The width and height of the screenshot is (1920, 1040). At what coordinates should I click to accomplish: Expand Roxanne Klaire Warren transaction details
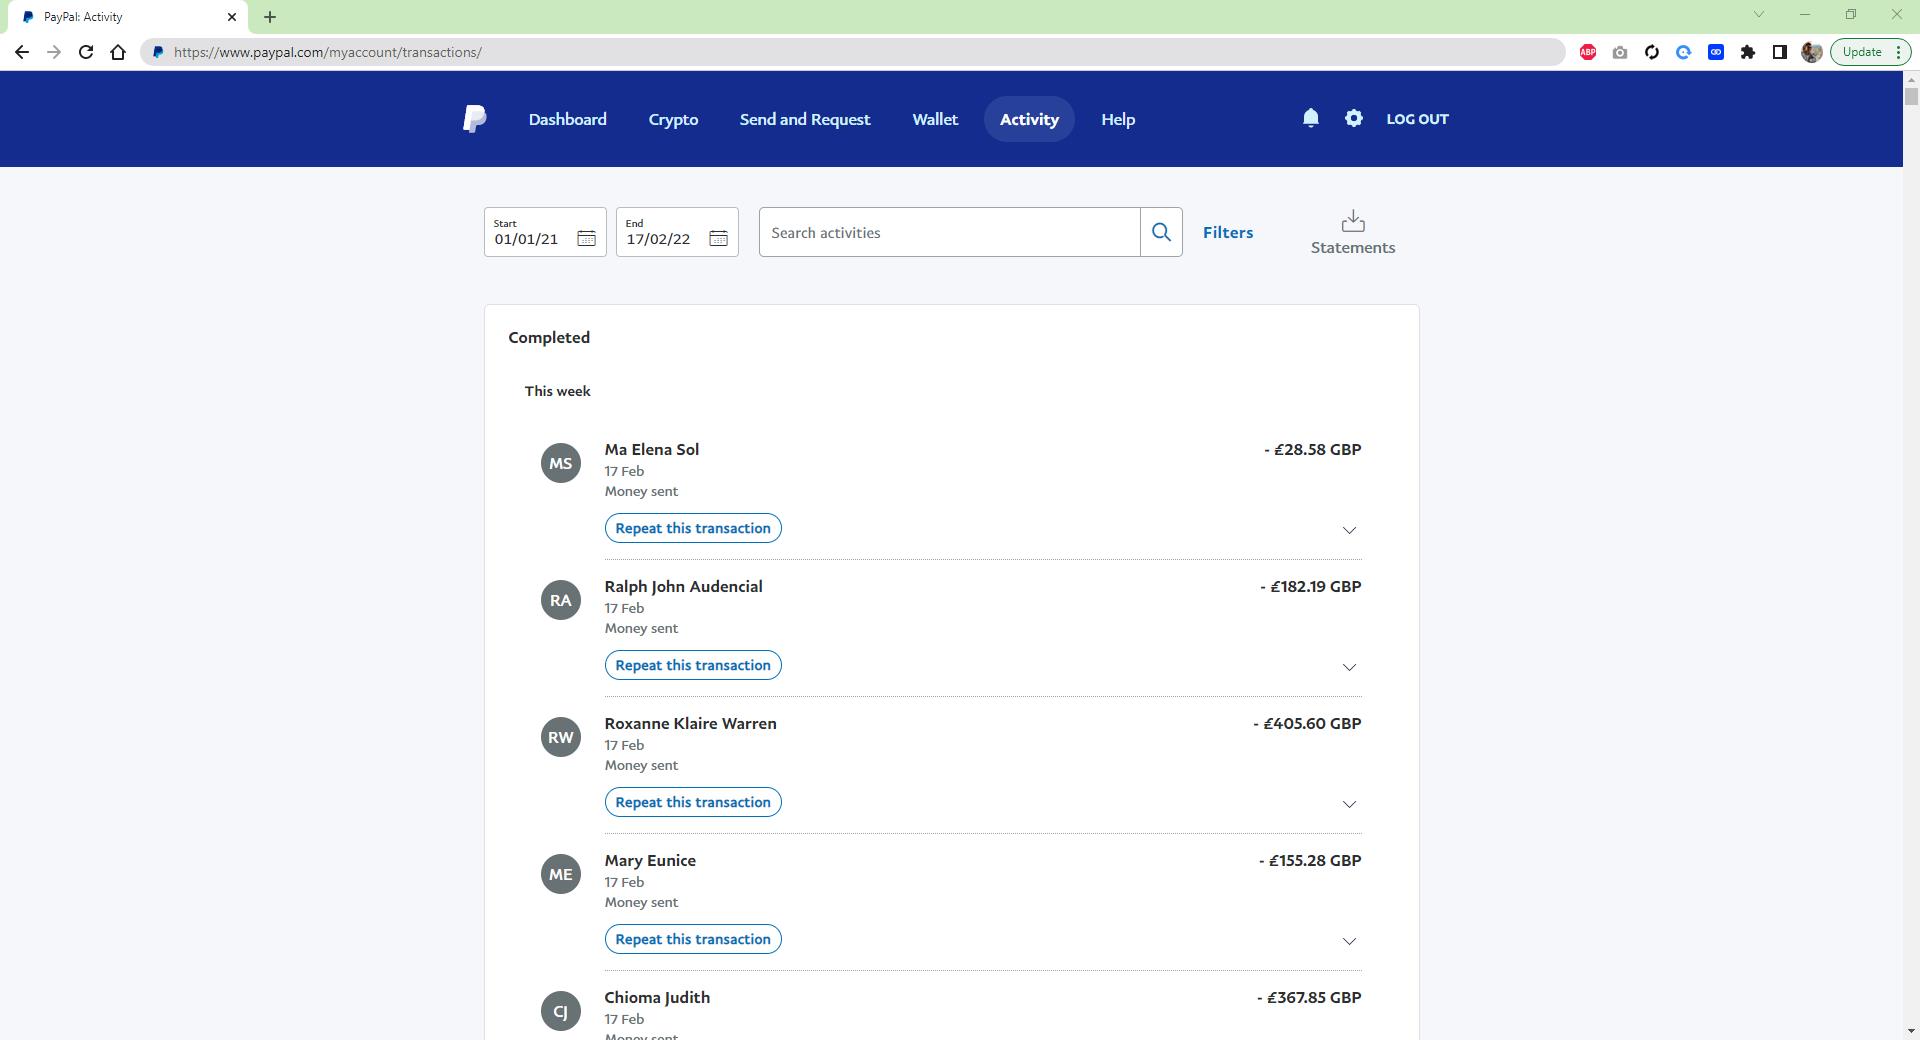[1349, 804]
